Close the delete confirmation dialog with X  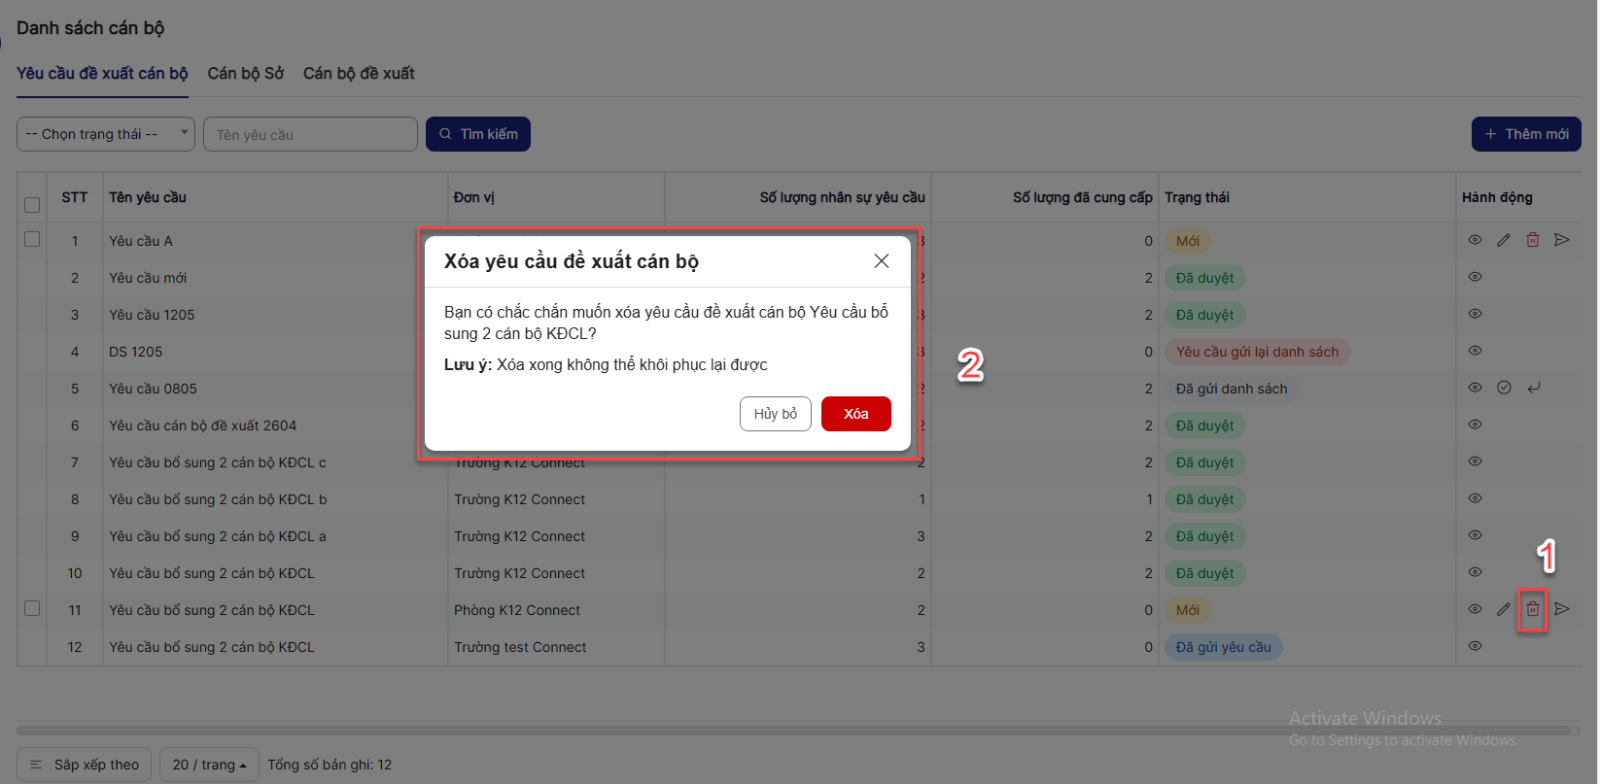pos(881,261)
